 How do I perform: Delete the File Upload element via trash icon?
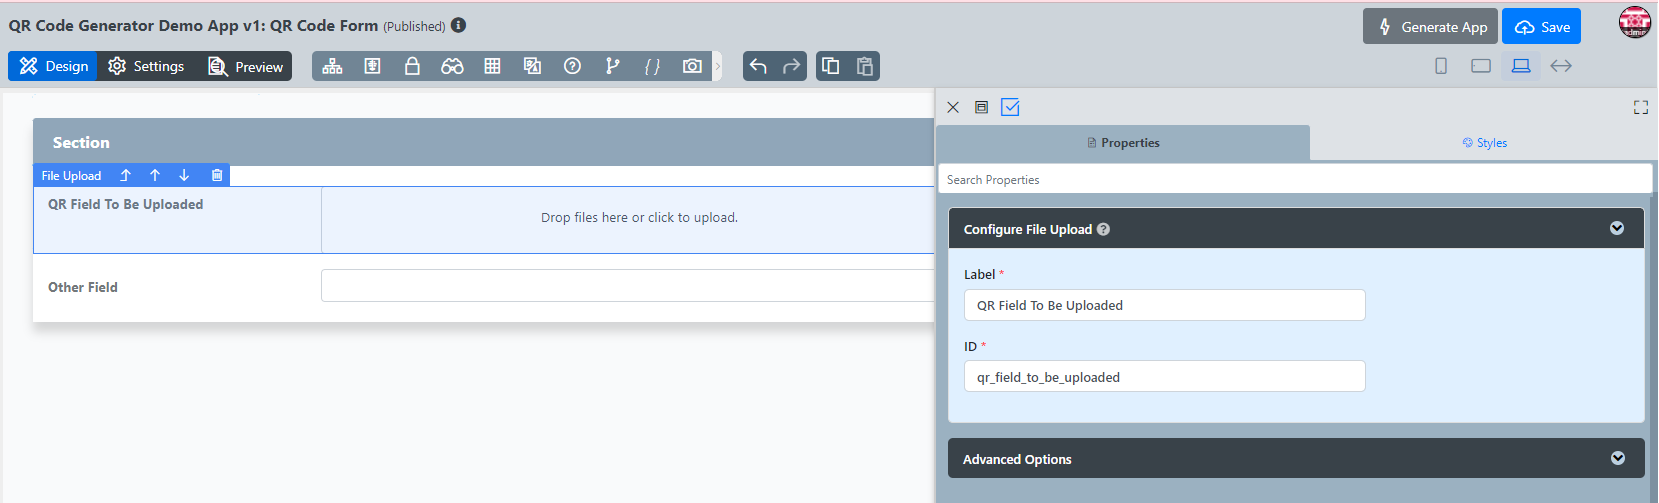217,175
